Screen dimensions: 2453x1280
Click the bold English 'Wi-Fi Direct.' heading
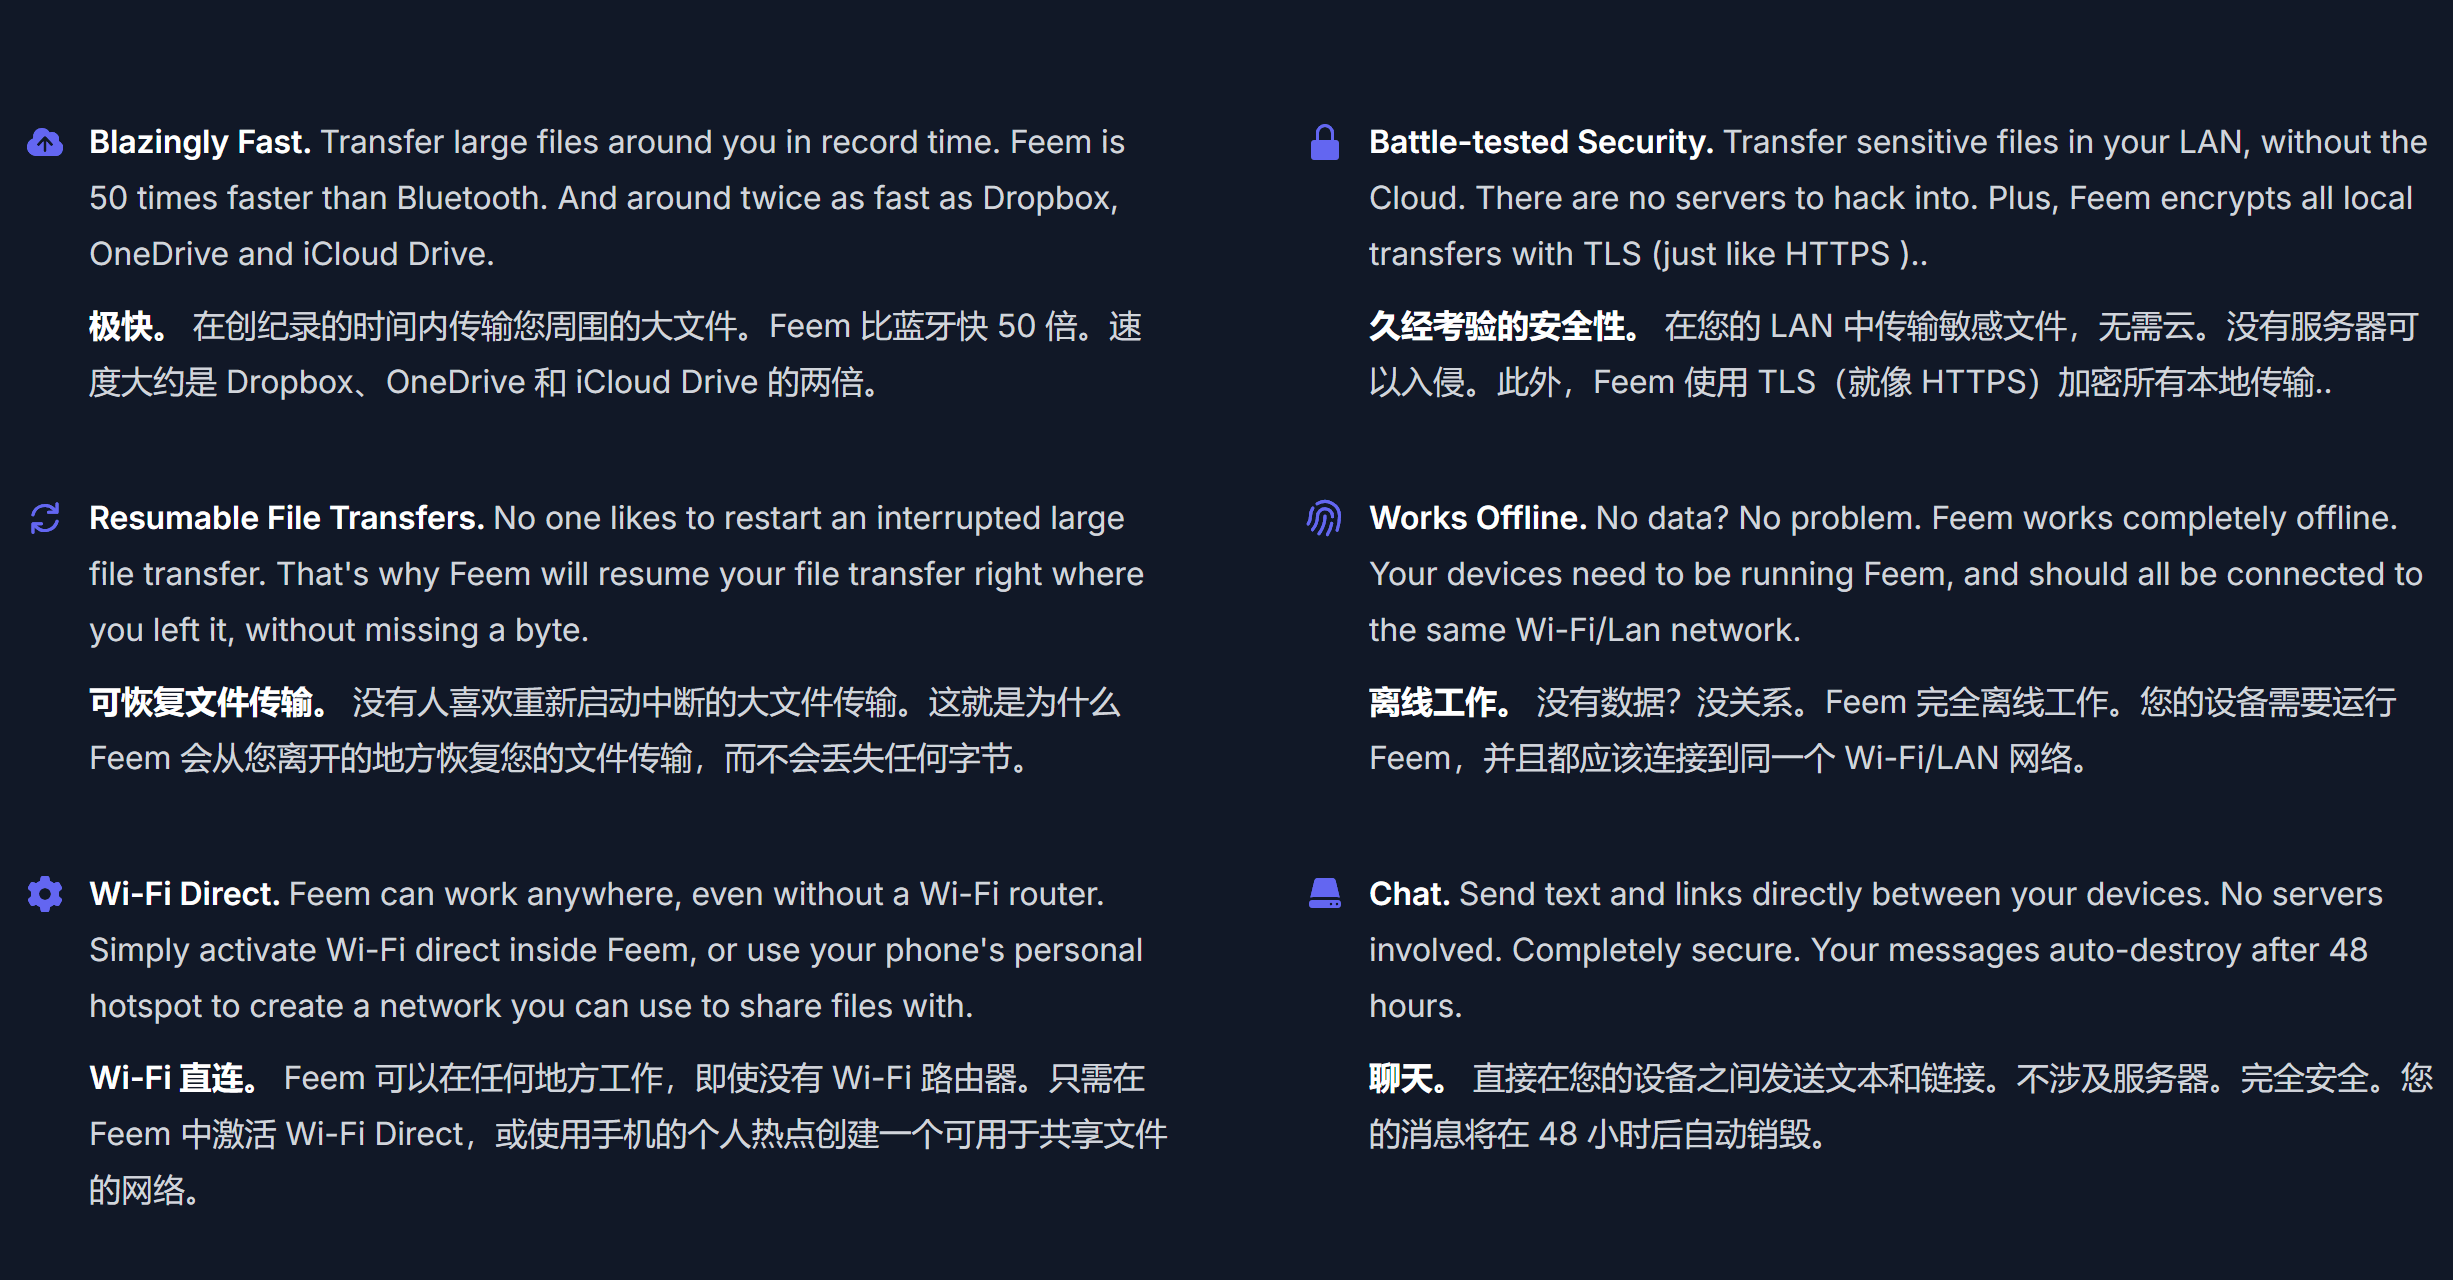click(184, 894)
